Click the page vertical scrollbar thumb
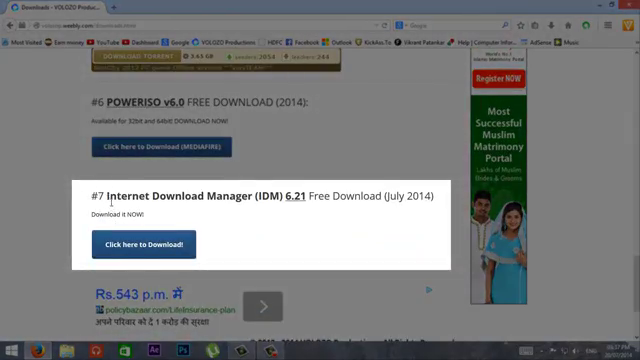 tap(637, 283)
